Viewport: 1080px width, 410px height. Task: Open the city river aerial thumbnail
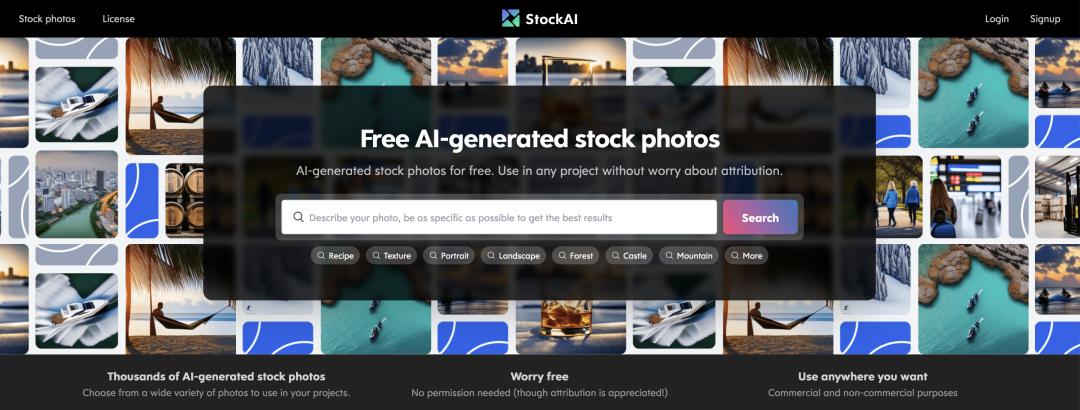coord(76,194)
